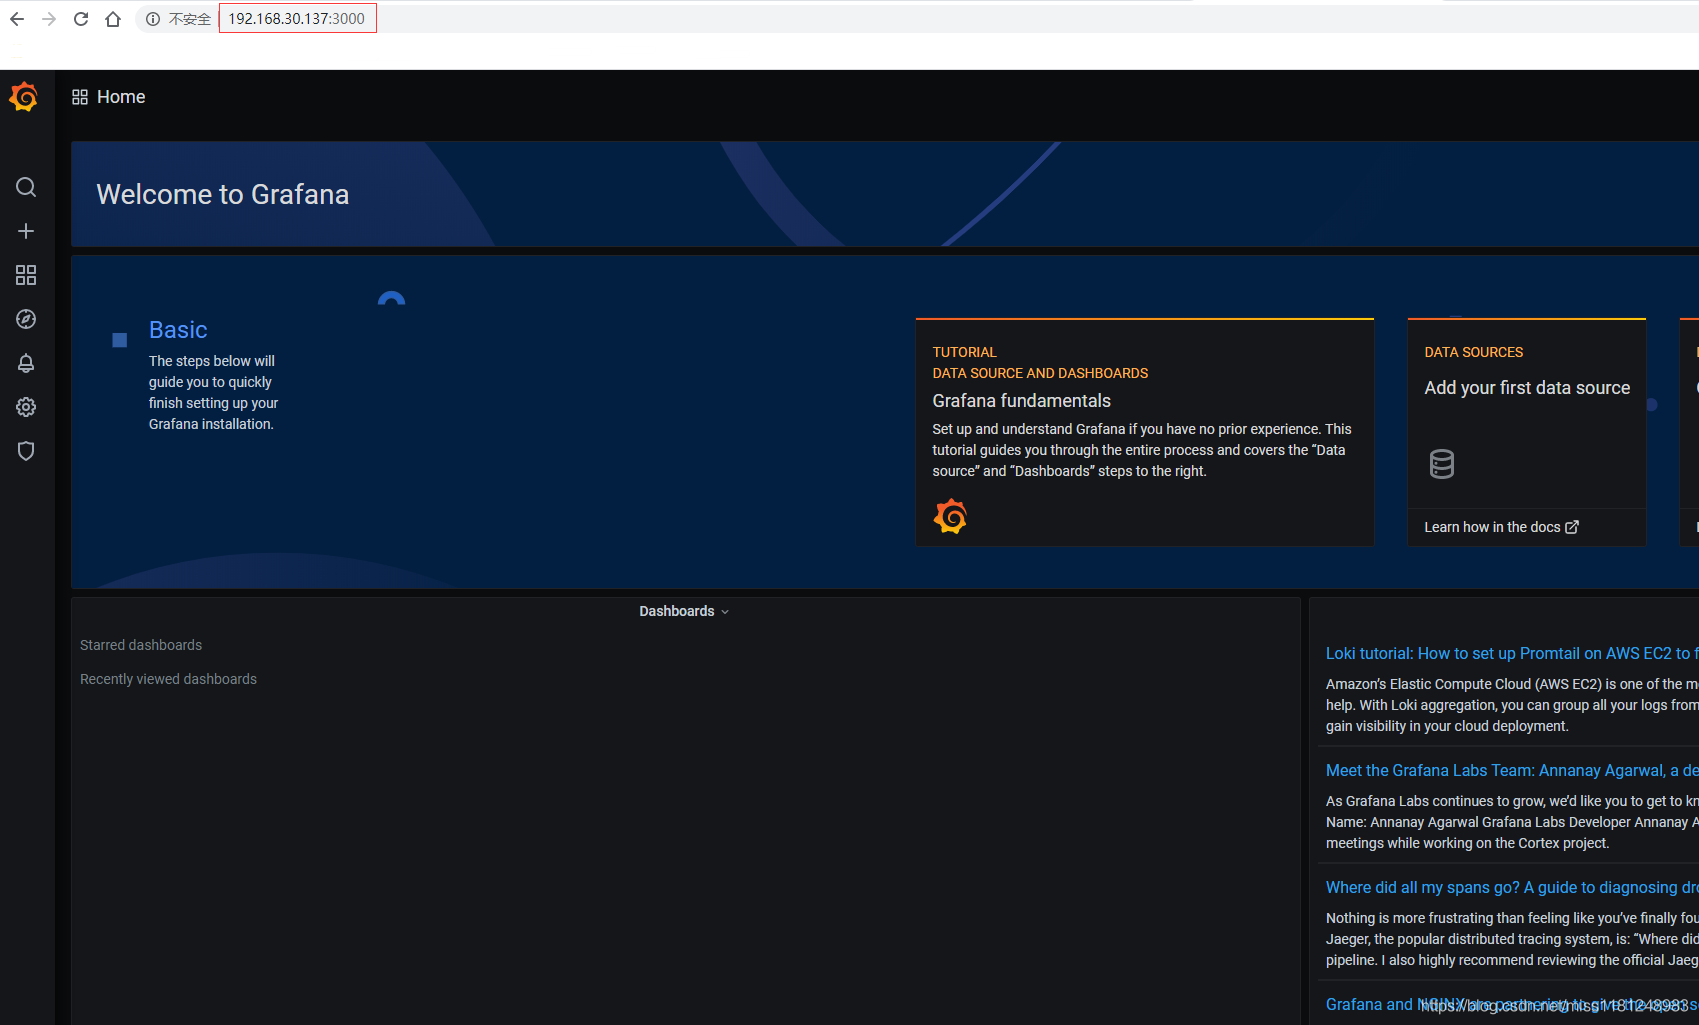
Task: Open the Create plus menu in sidebar
Action: [x=26, y=231]
